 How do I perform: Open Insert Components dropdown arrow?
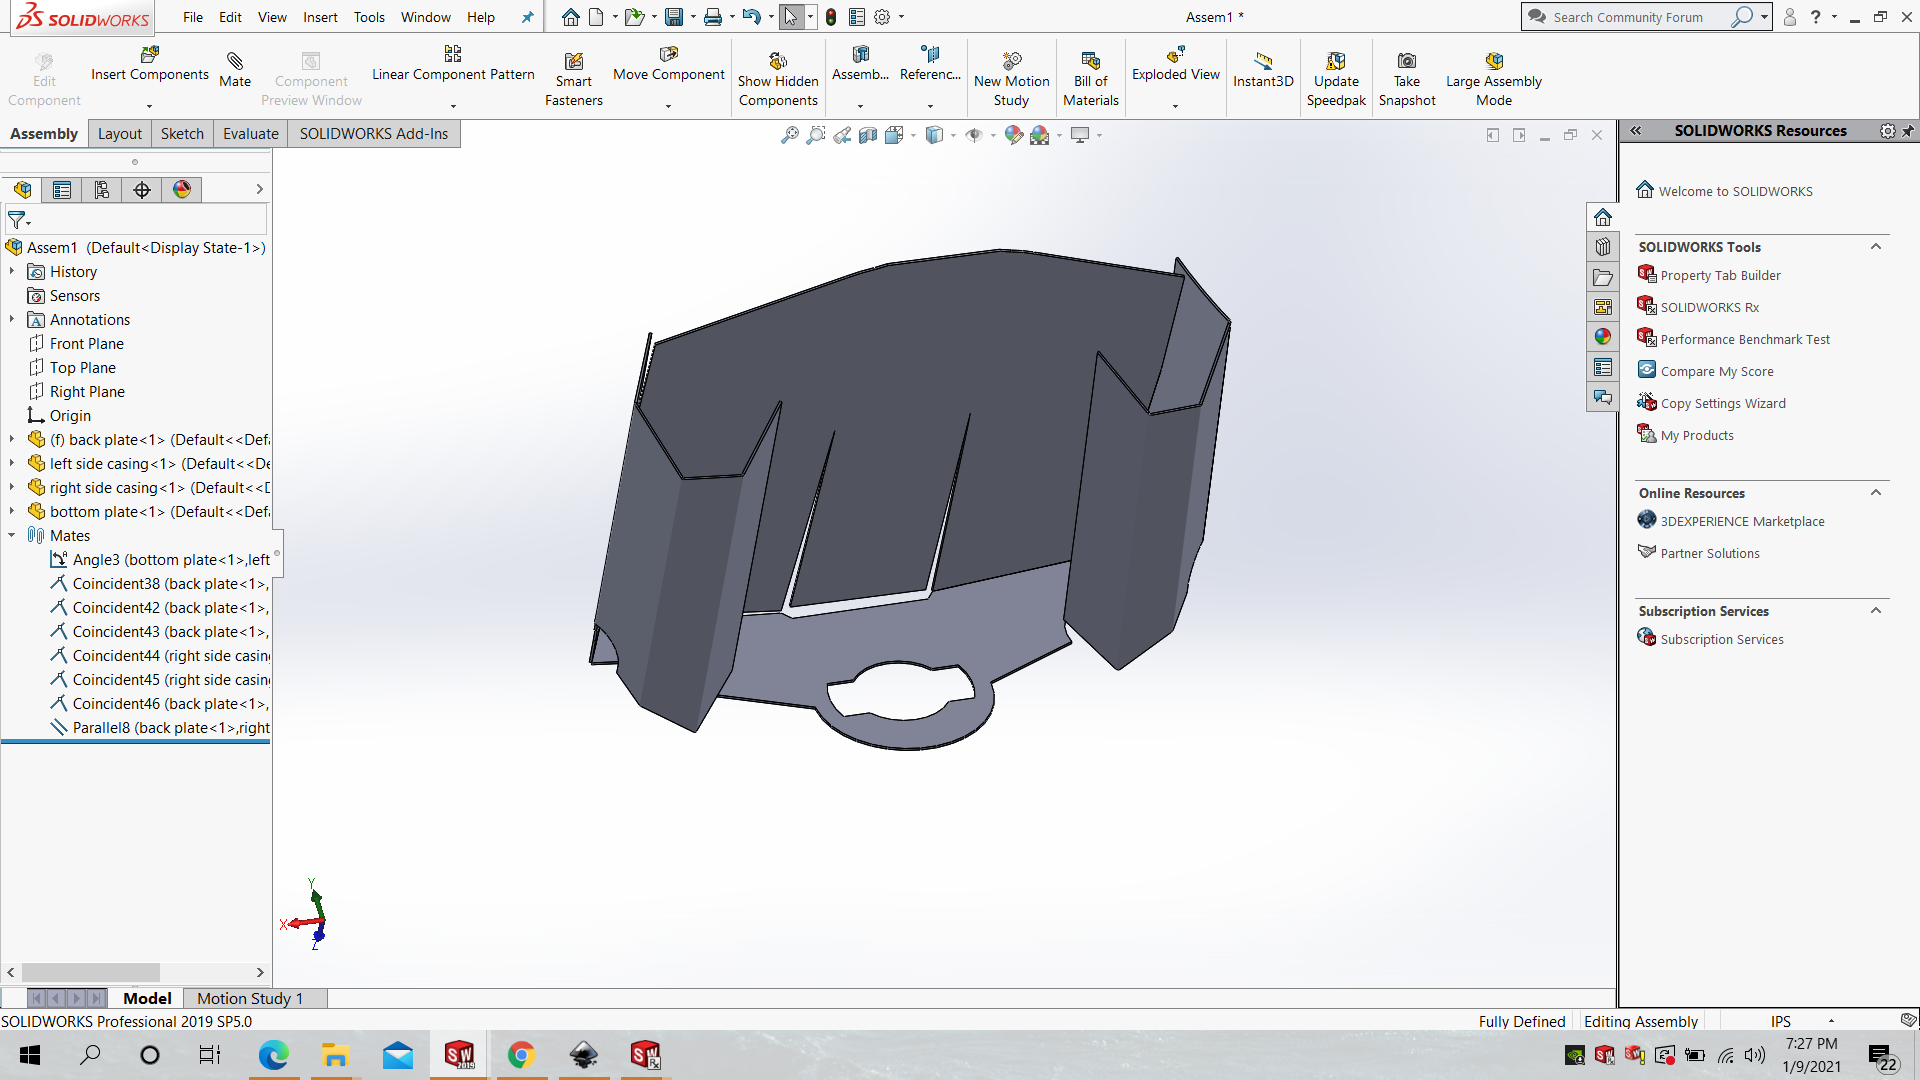[150, 106]
